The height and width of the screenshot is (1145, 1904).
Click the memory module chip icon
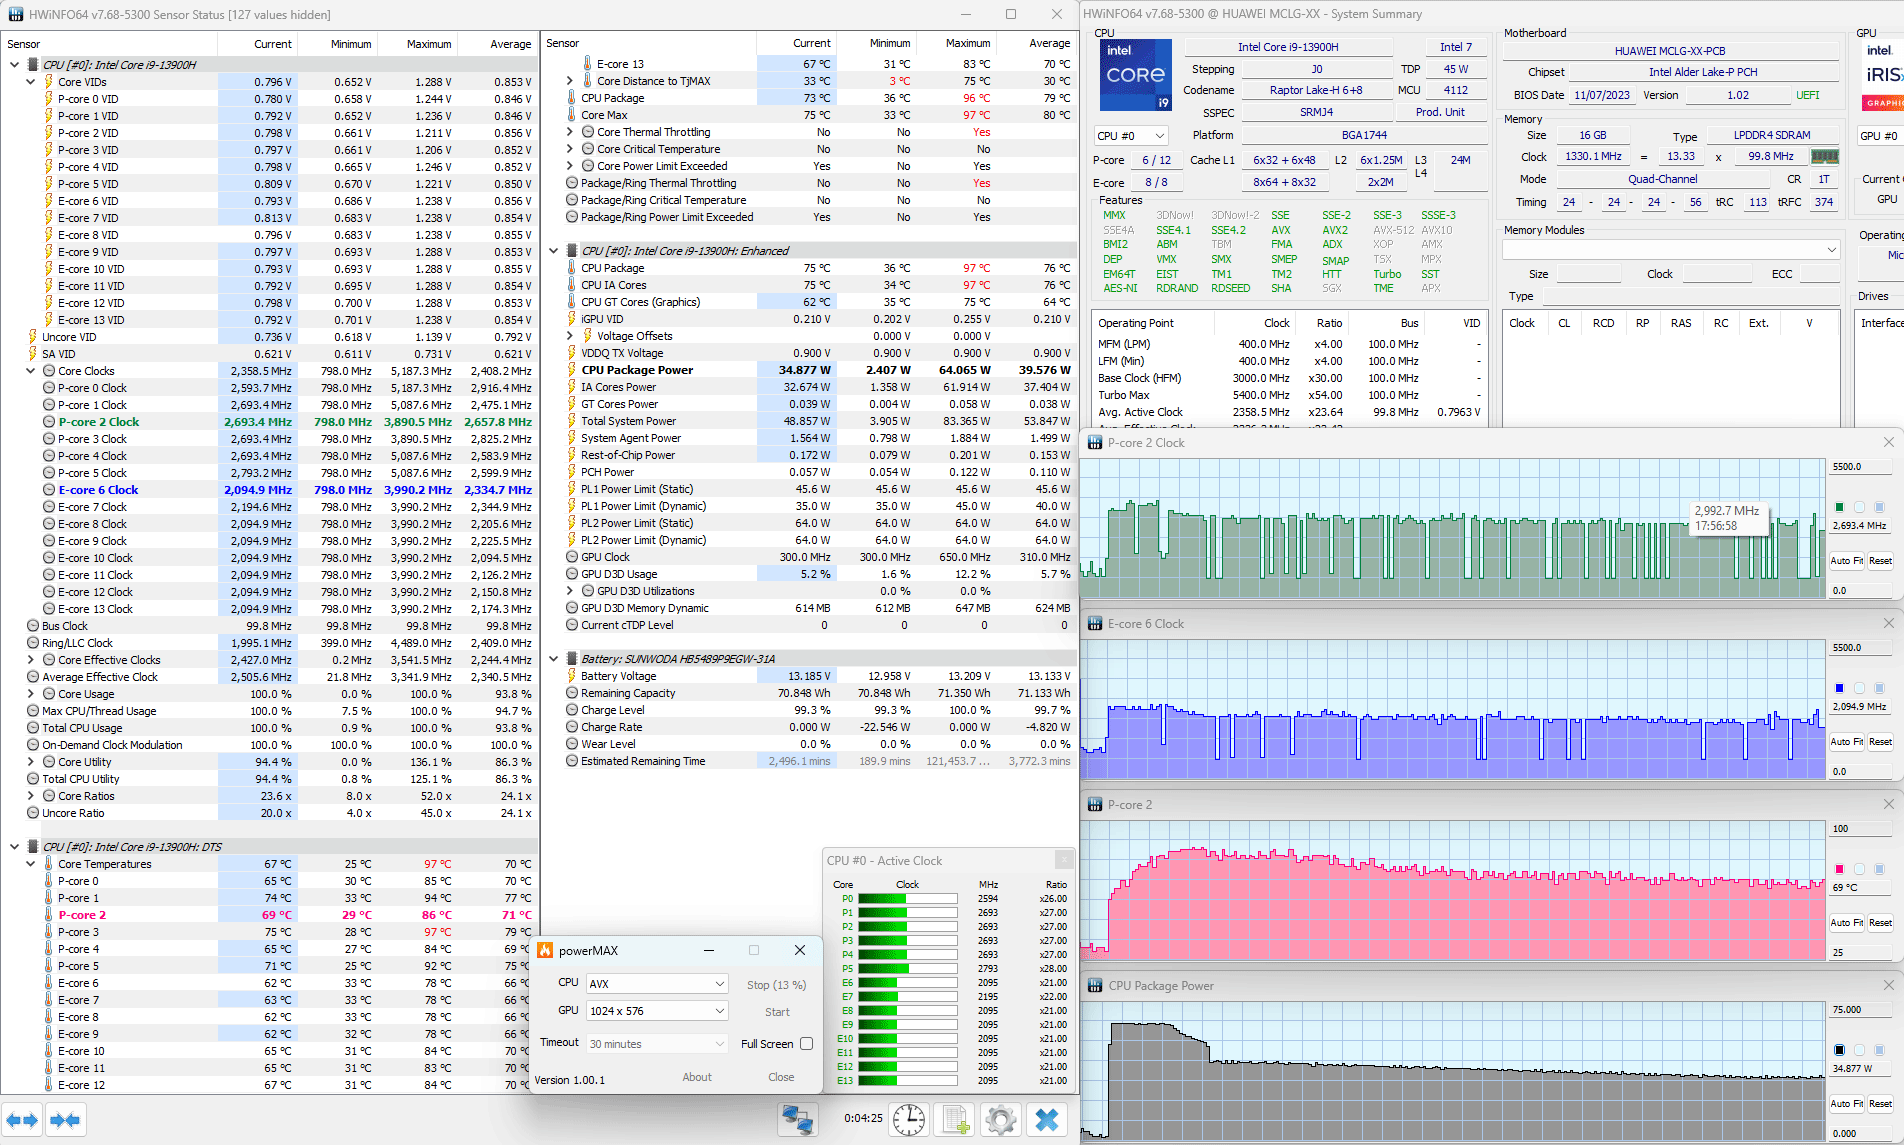point(1825,157)
